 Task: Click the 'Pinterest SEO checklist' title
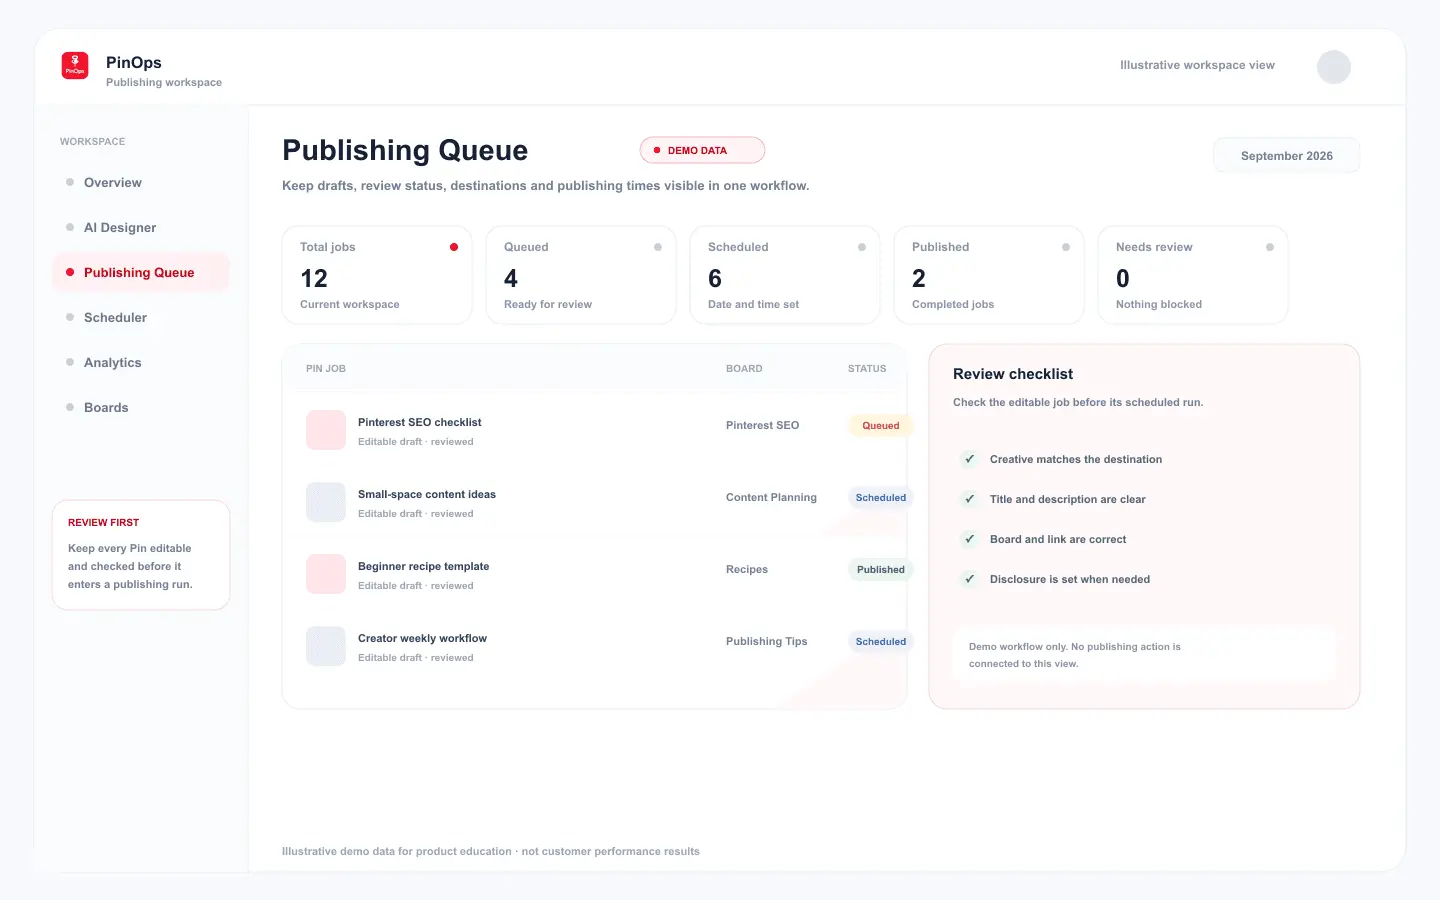click(x=419, y=422)
